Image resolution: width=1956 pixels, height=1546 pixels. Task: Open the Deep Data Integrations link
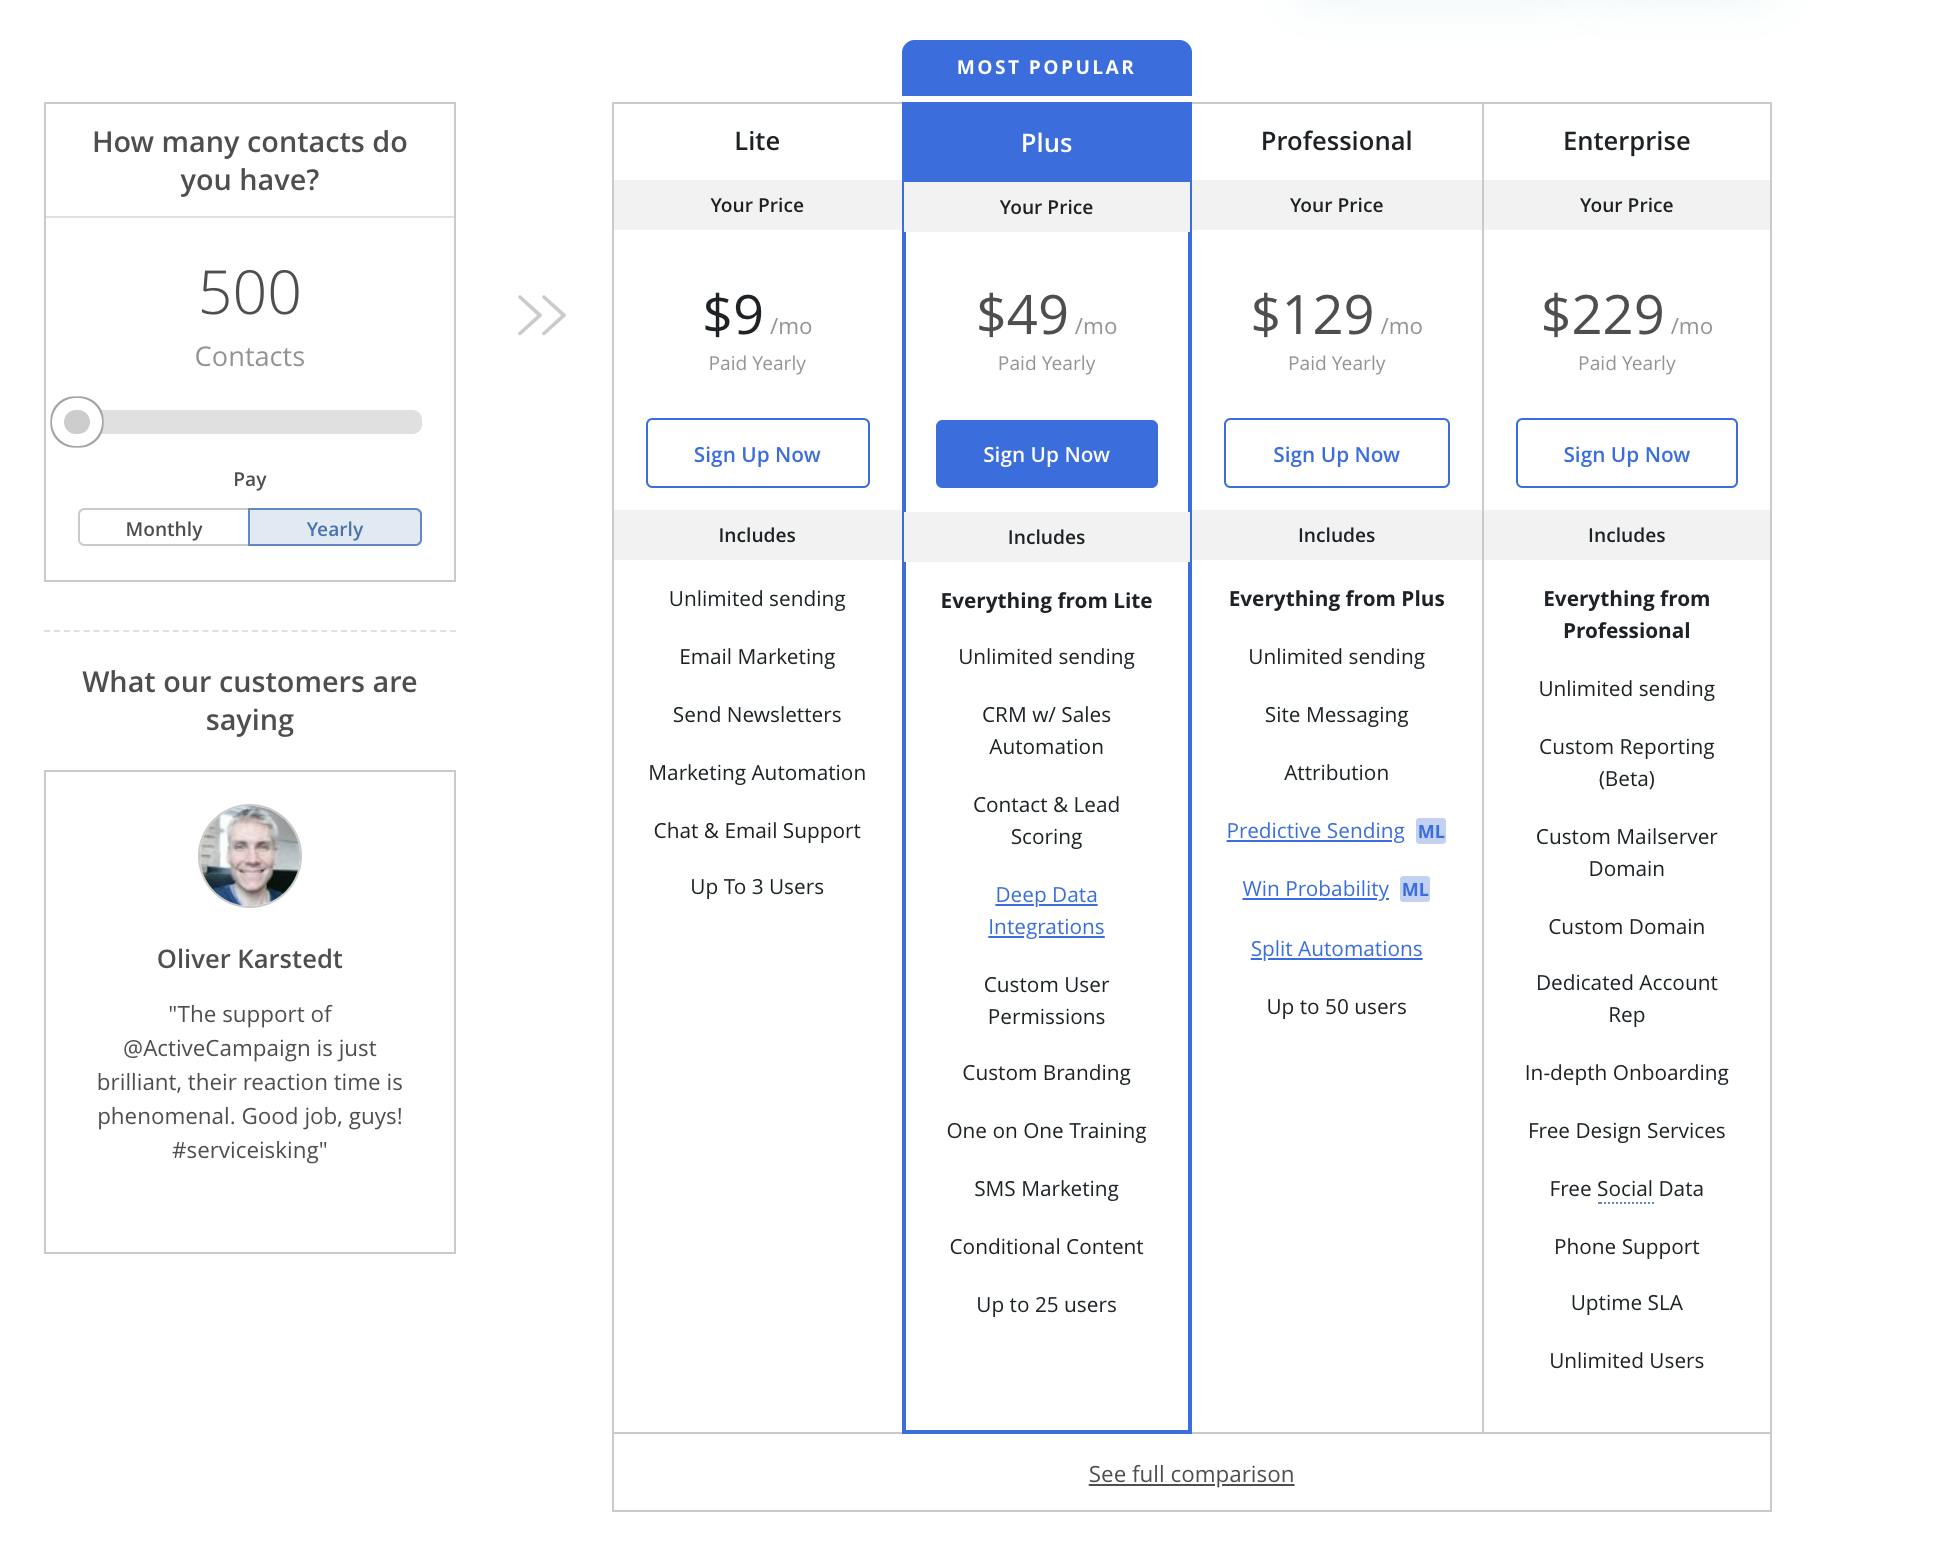1046,911
